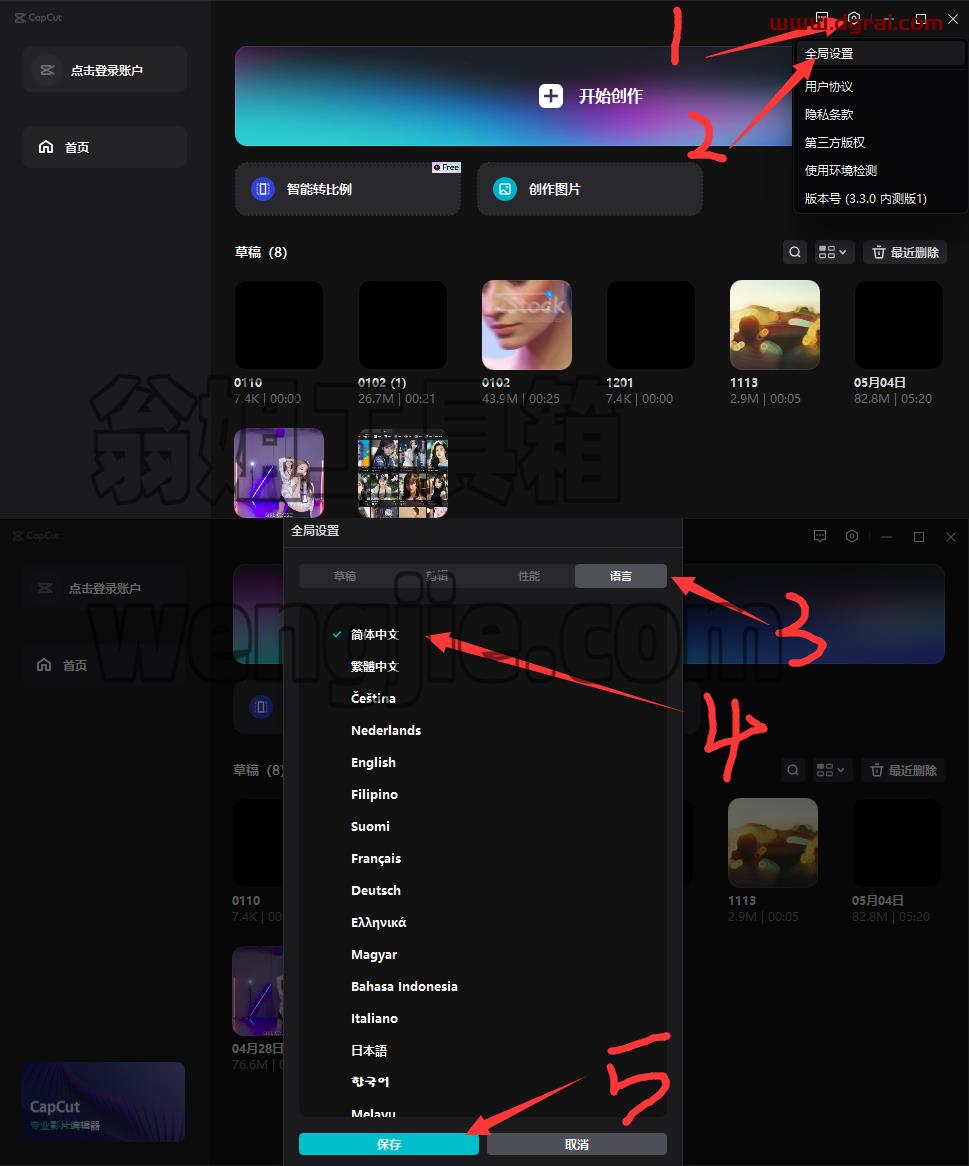The height and width of the screenshot is (1166, 969).
Task: Open the draft search magnifier icon
Action: (794, 252)
